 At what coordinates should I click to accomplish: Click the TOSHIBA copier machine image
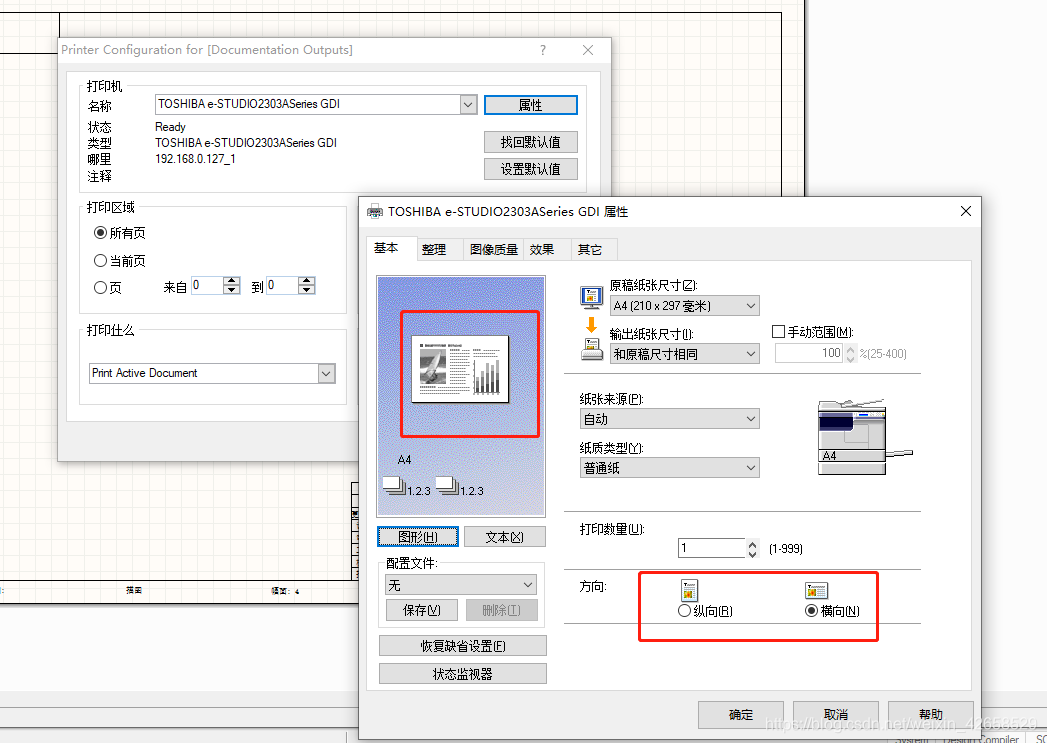pos(863,437)
